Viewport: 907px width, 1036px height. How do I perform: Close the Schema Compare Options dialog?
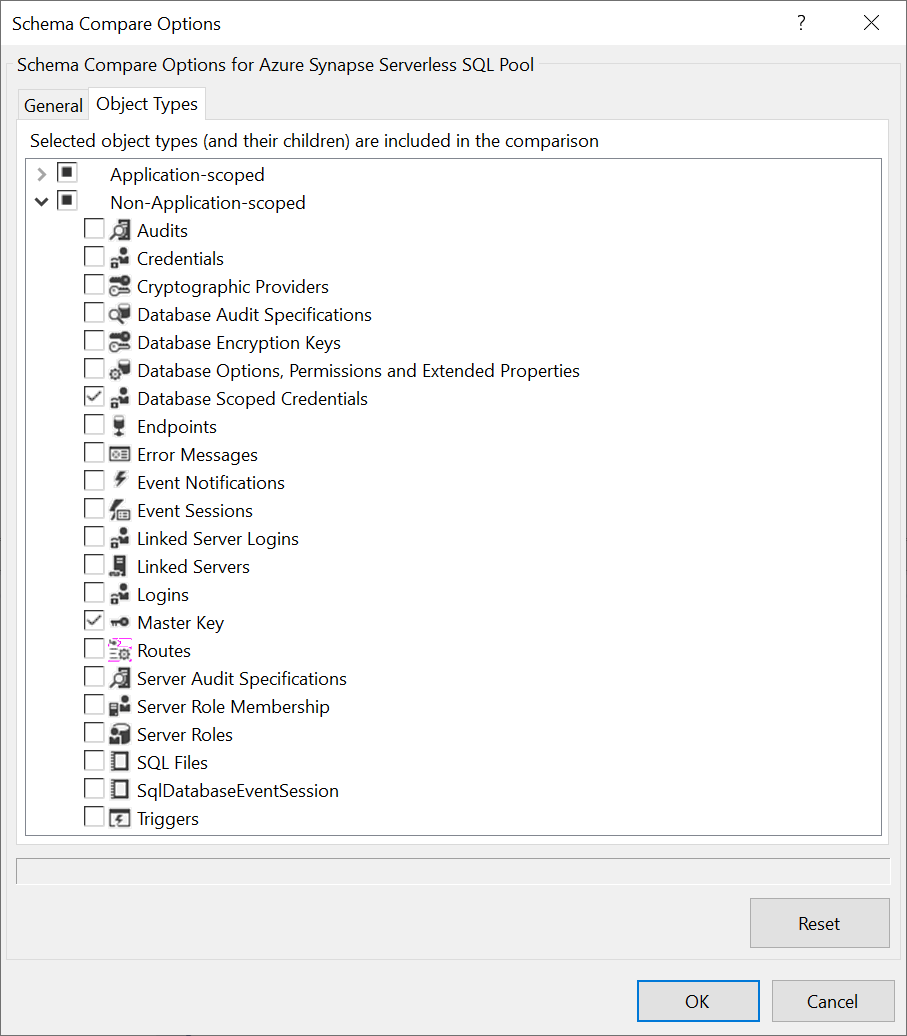click(871, 23)
